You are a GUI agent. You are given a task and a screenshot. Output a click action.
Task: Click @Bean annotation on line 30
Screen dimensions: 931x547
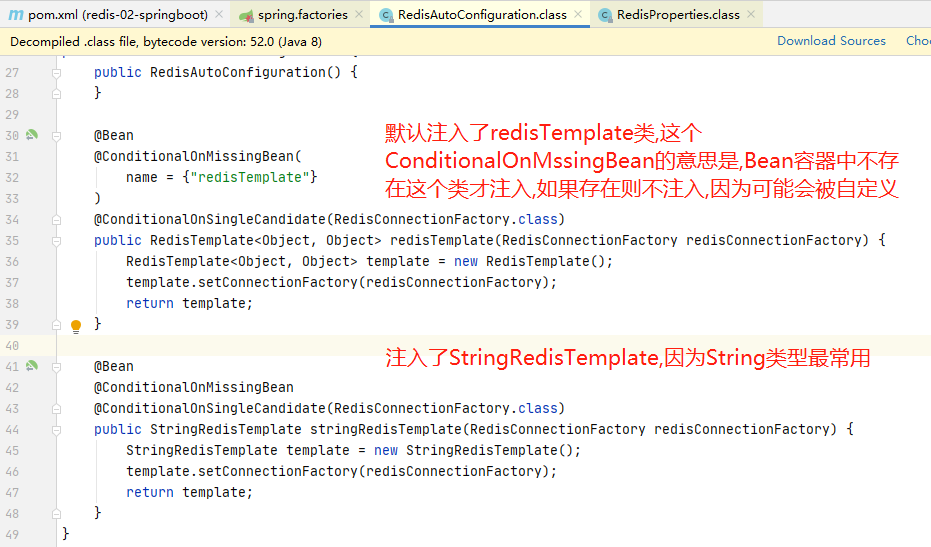(113, 135)
